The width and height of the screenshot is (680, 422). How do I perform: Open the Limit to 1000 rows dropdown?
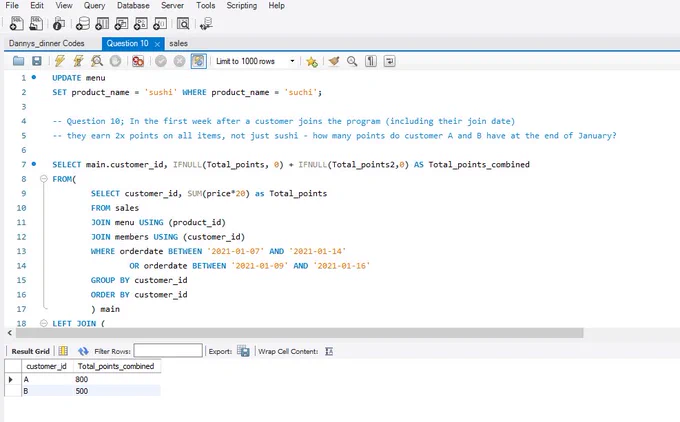point(255,61)
